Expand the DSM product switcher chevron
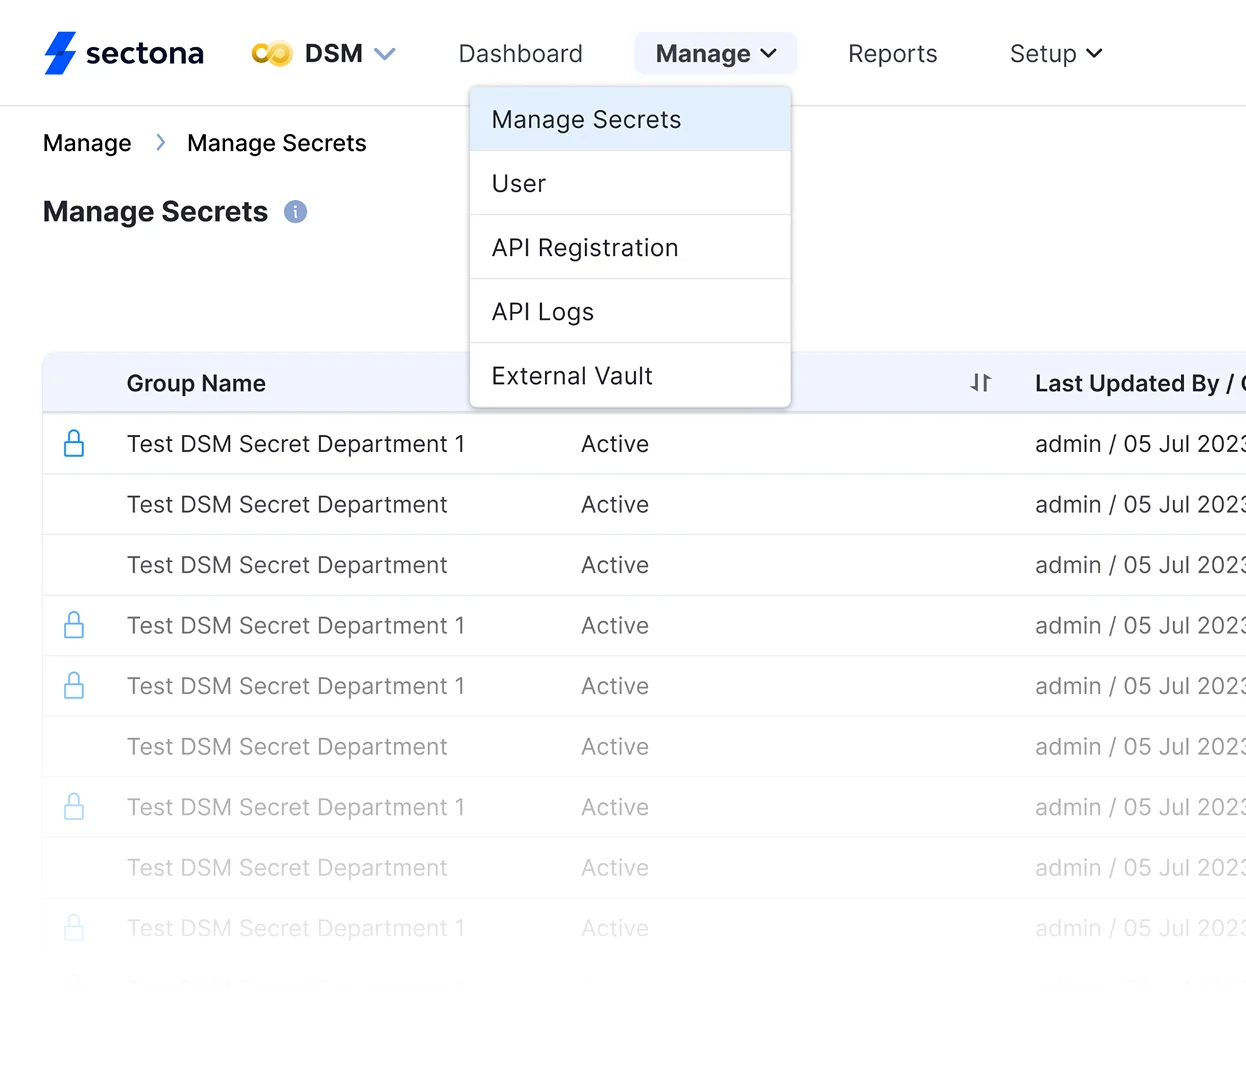Viewport: 1246px width, 1092px height. 385,54
